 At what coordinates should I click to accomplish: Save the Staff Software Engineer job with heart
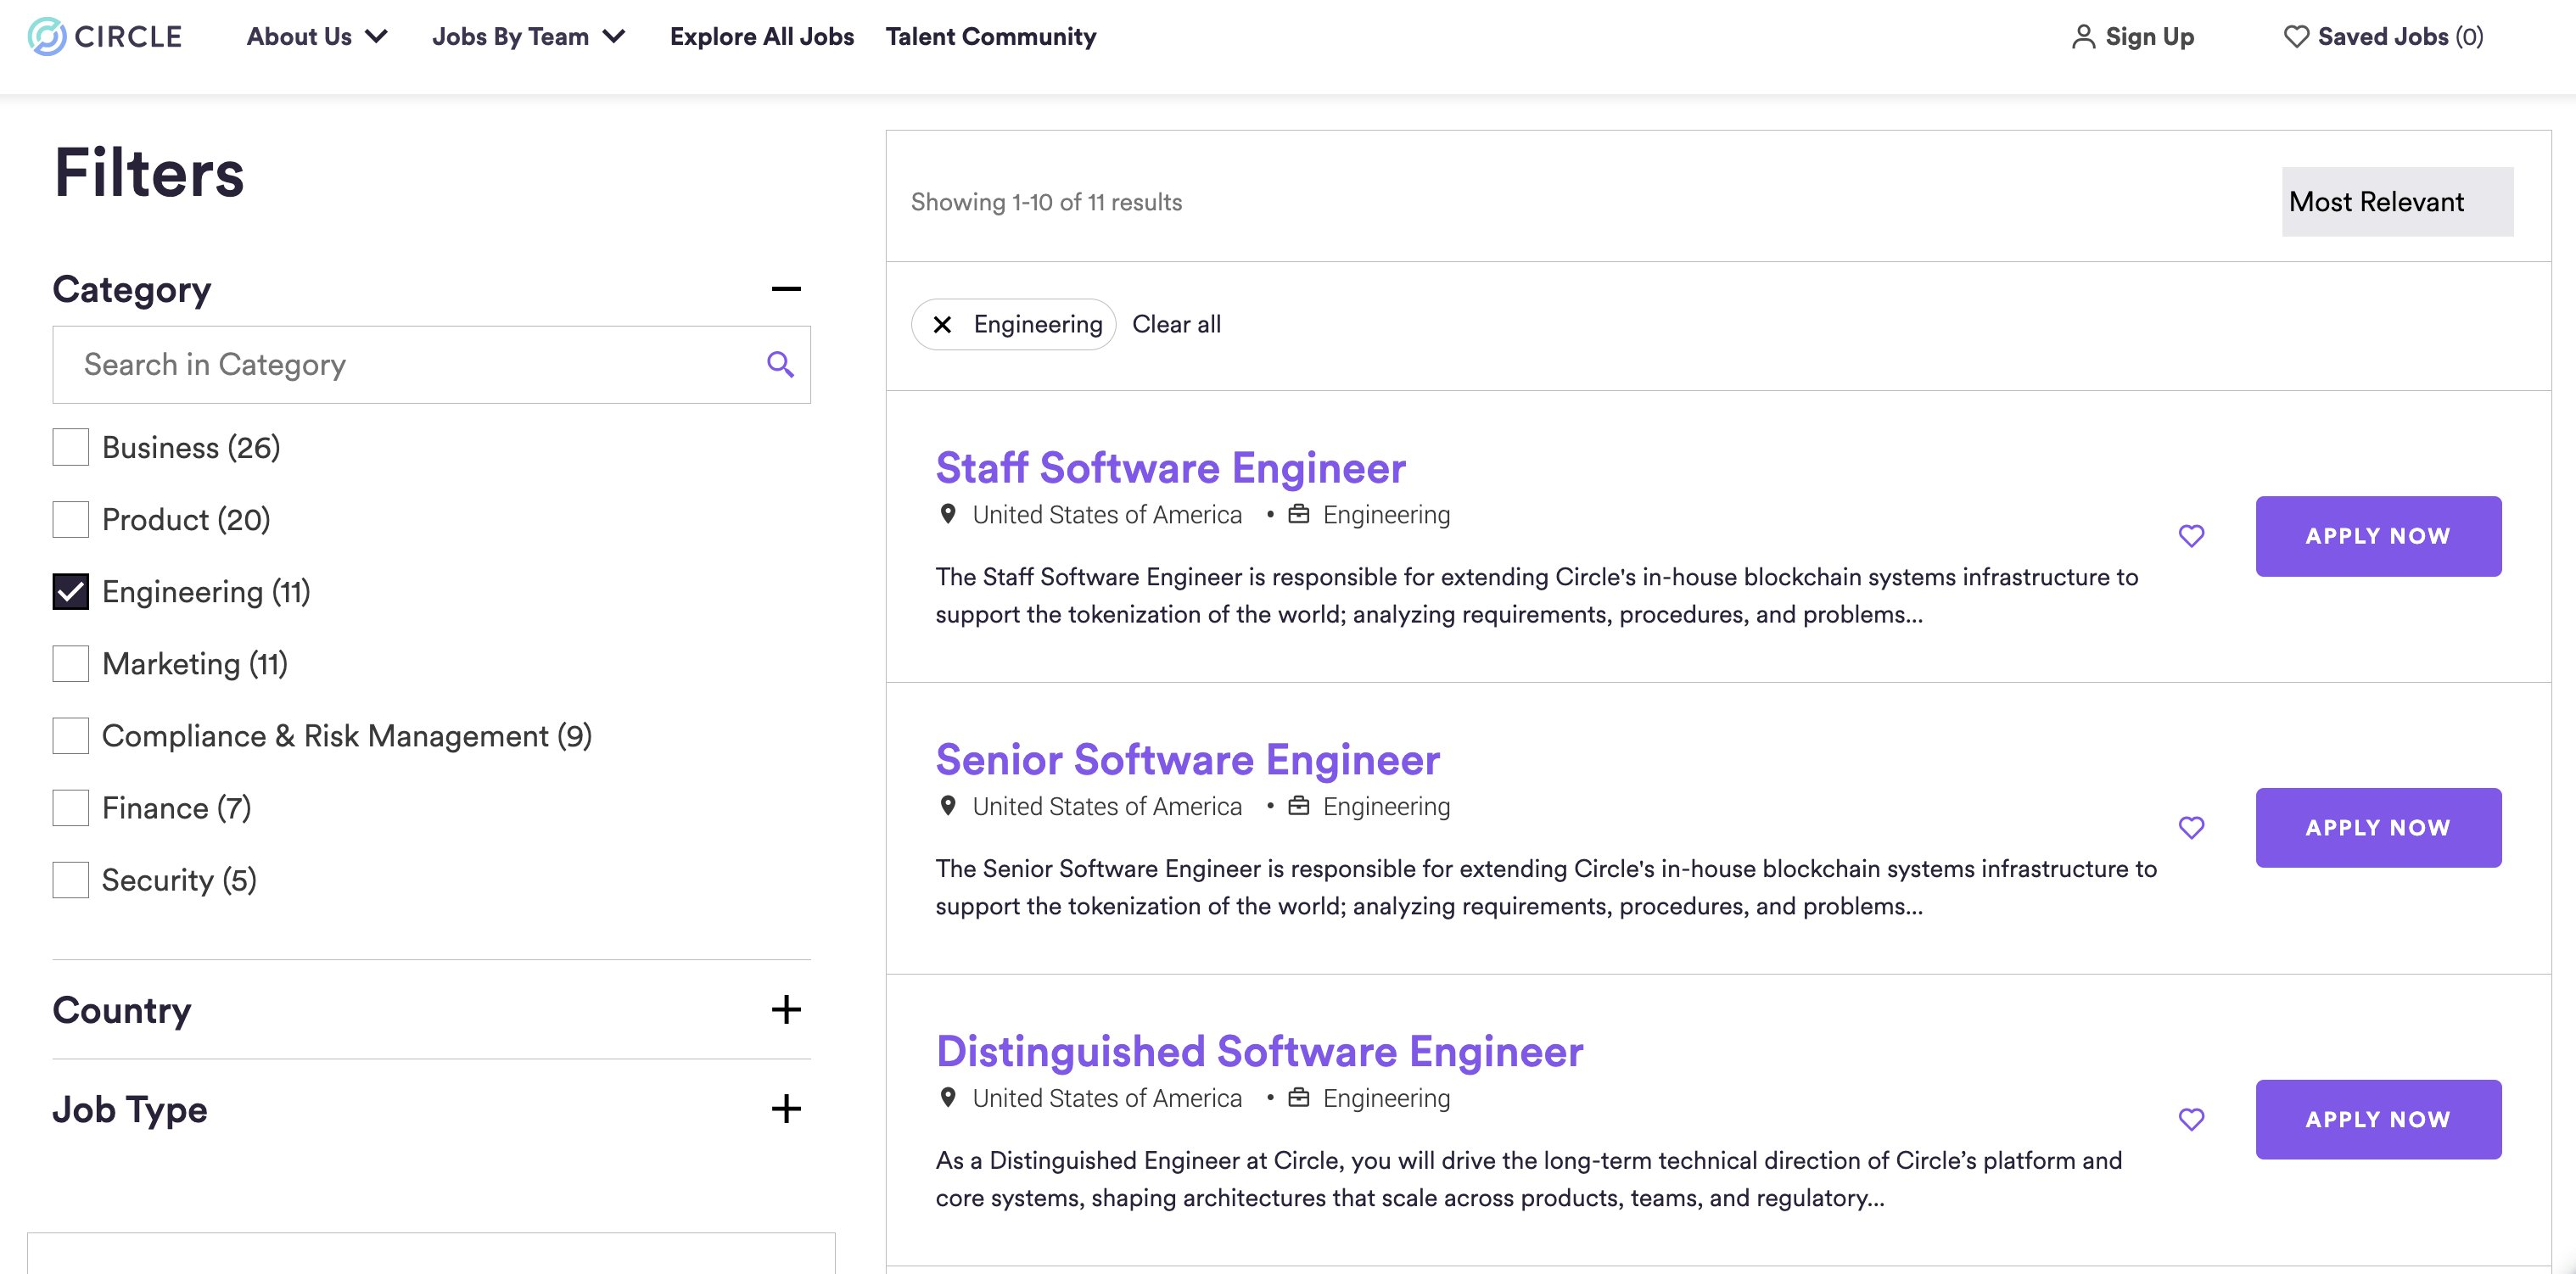[2191, 536]
